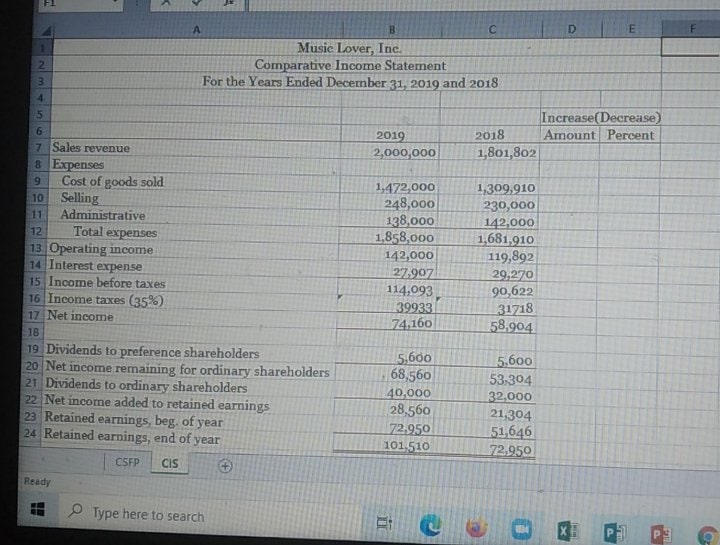720x545 pixels.
Task: Select the Sales revenue label cell
Action: [91, 148]
